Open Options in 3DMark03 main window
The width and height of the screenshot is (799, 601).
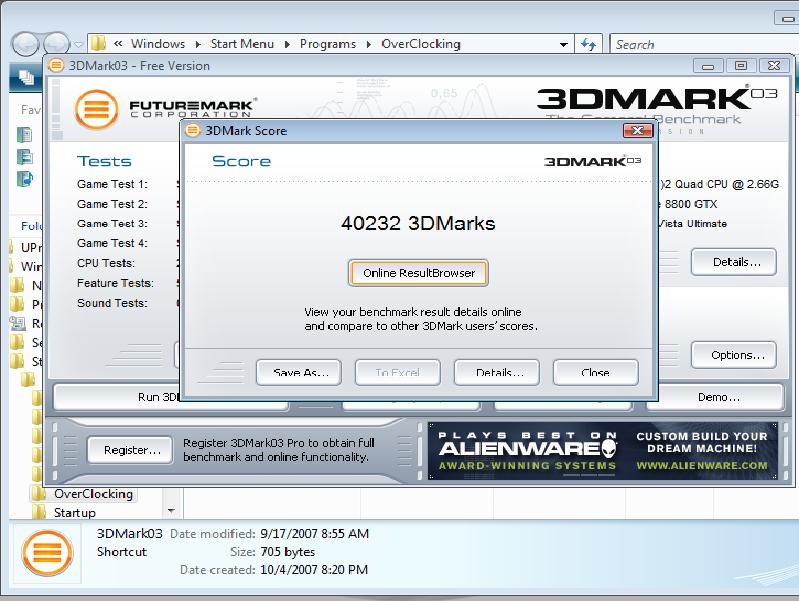click(734, 355)
